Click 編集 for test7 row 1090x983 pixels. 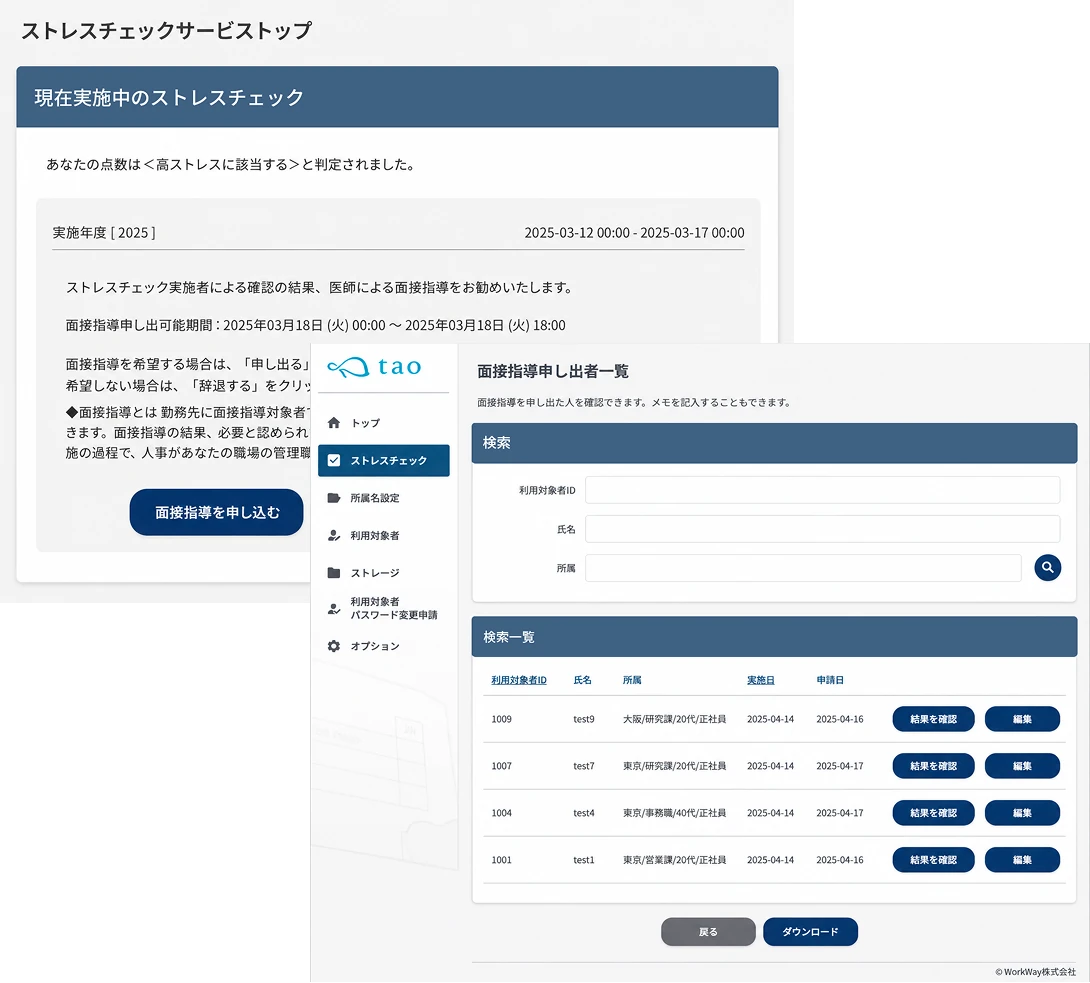[1022, 765]
